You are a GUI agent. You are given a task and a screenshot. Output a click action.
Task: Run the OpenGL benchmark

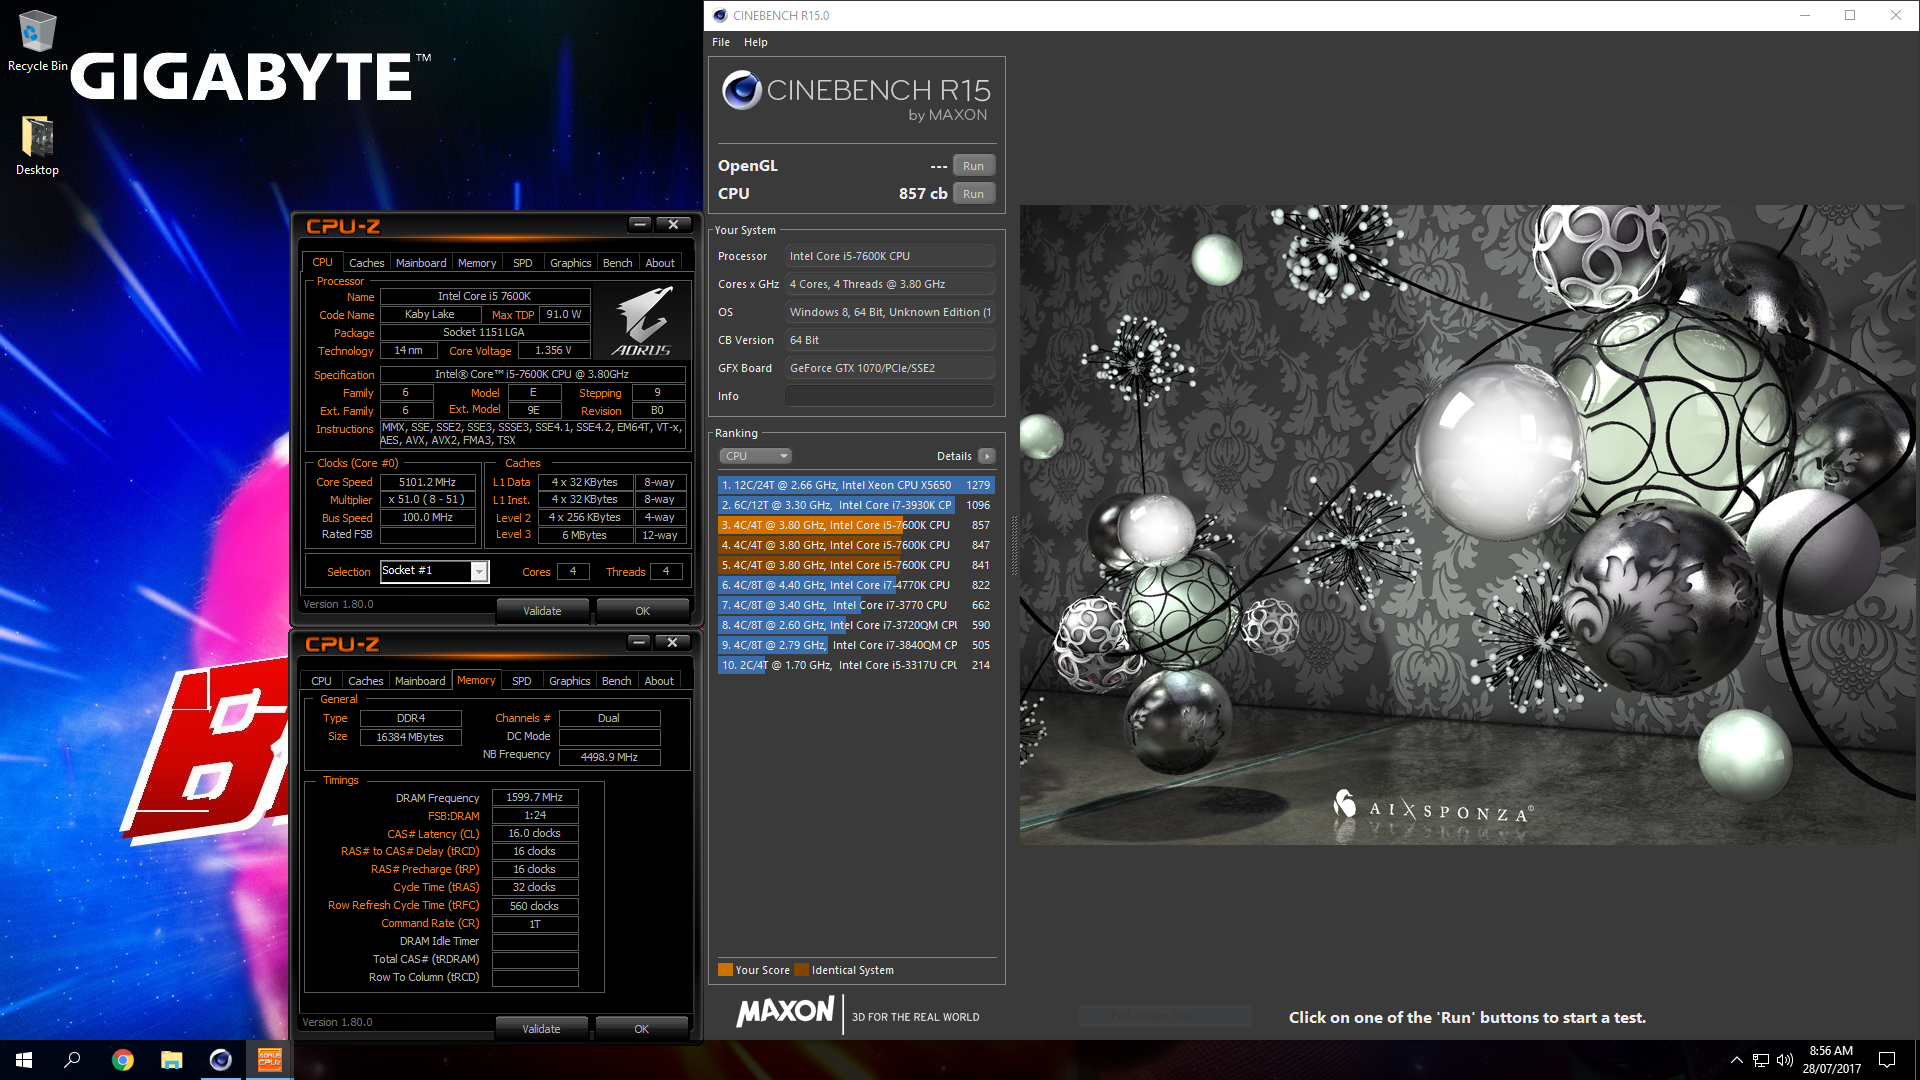(x=973, y=166)
